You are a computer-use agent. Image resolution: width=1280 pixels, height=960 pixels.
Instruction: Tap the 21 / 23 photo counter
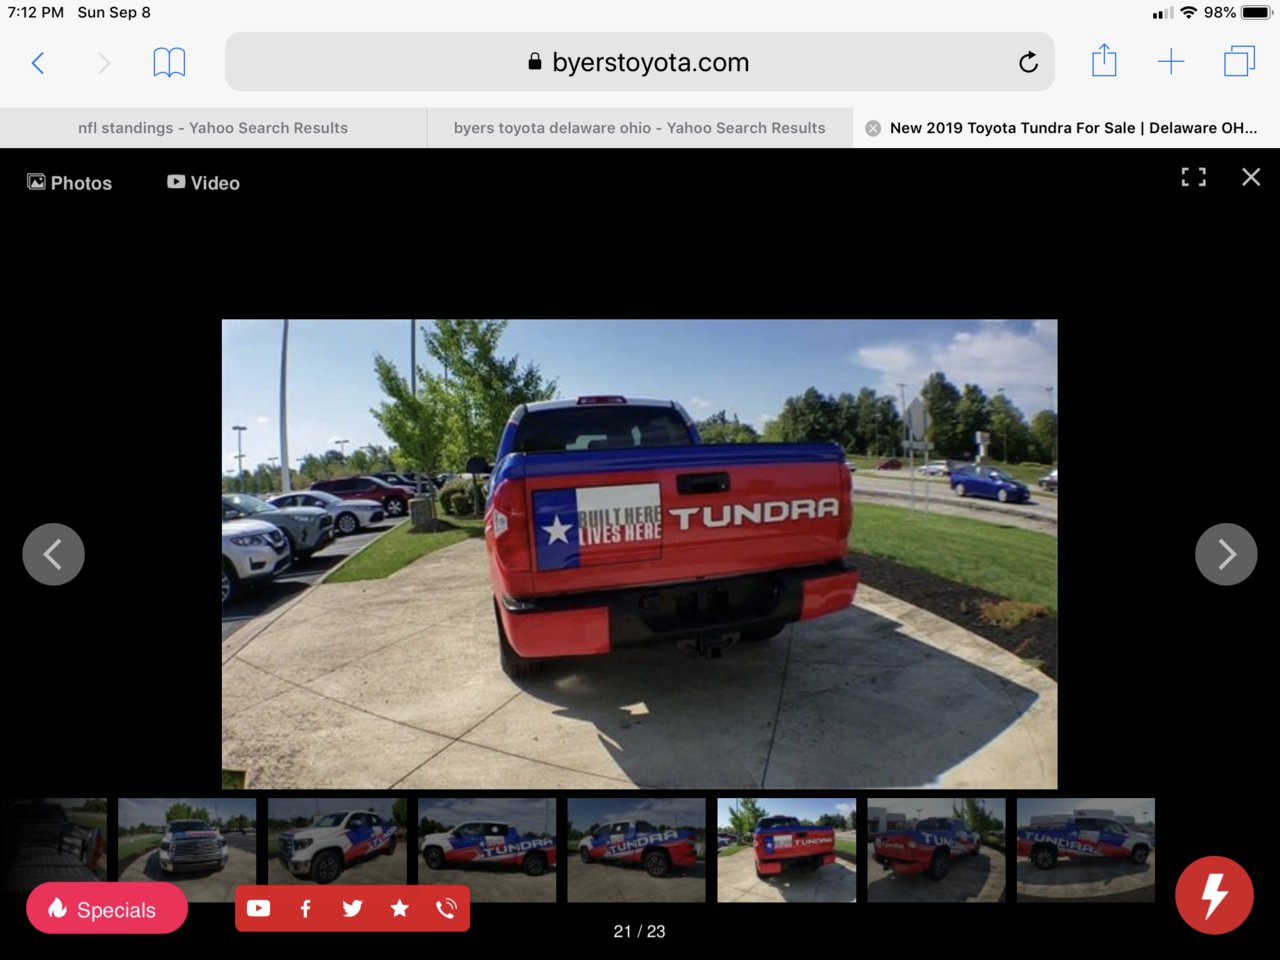(639, 931)
